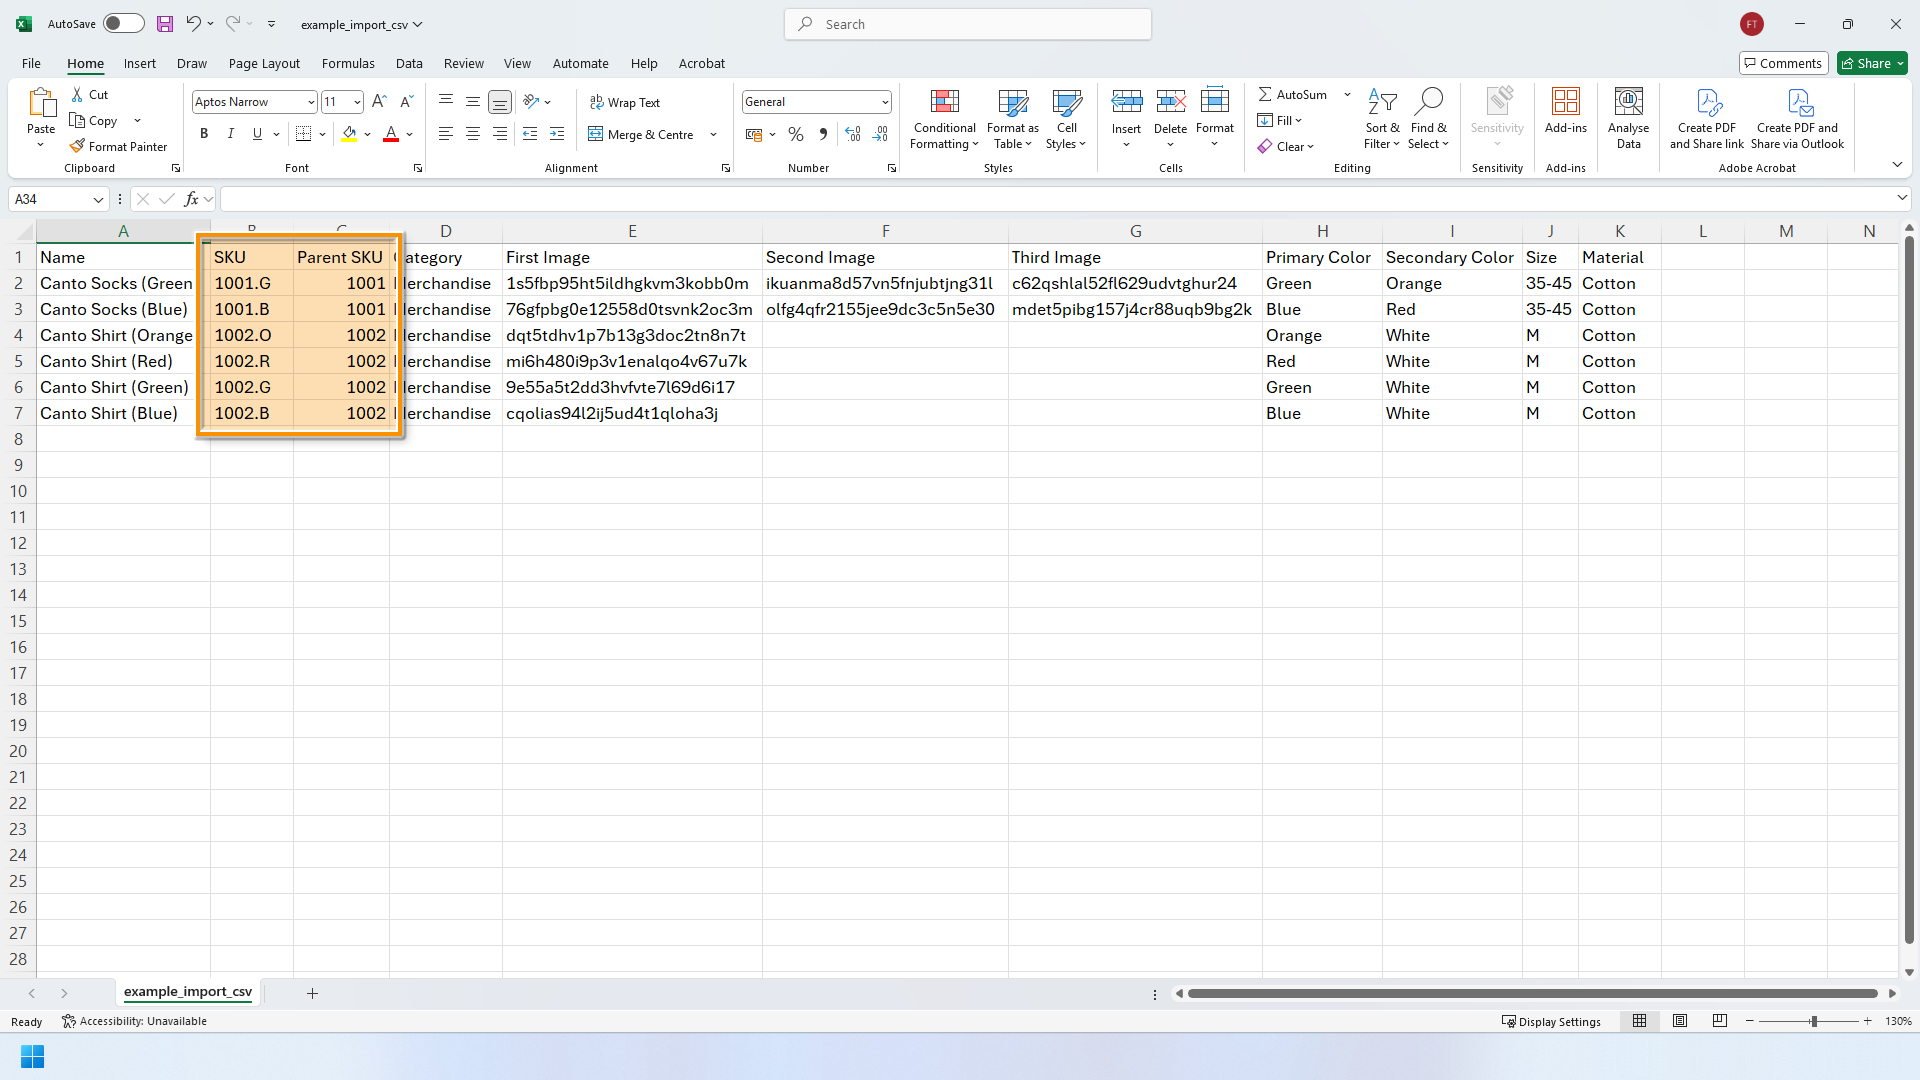The width and height of the screenshot is (1920, 1080).
Task: Toggle the AutoSave switch
Action: point(124,24)
